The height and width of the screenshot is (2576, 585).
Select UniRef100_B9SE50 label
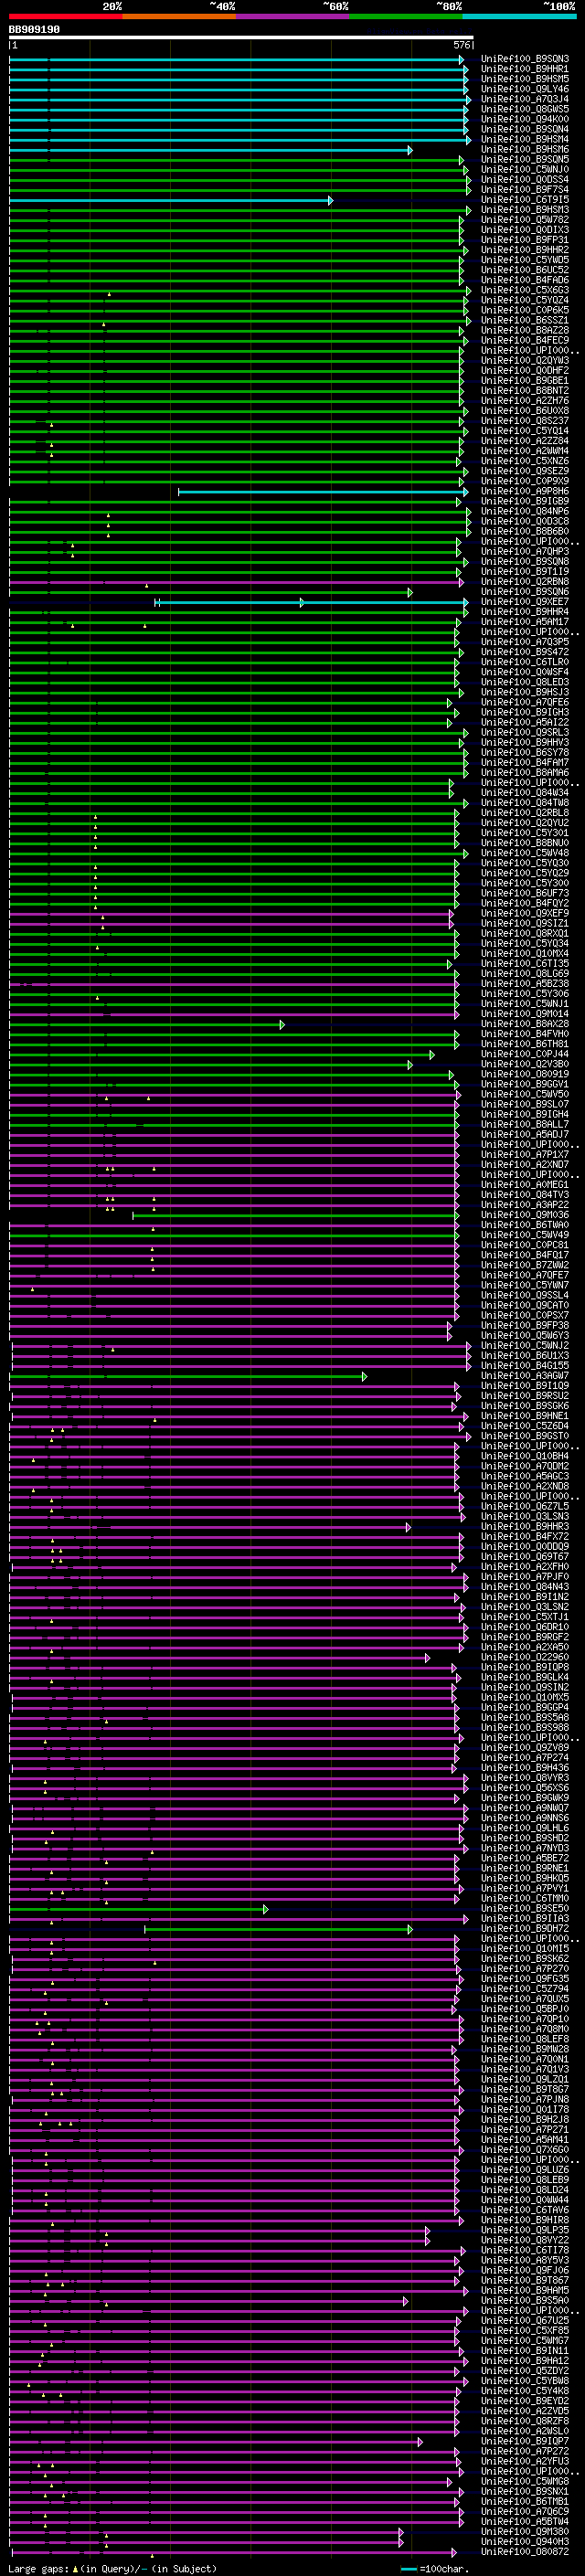point(525,1908)
